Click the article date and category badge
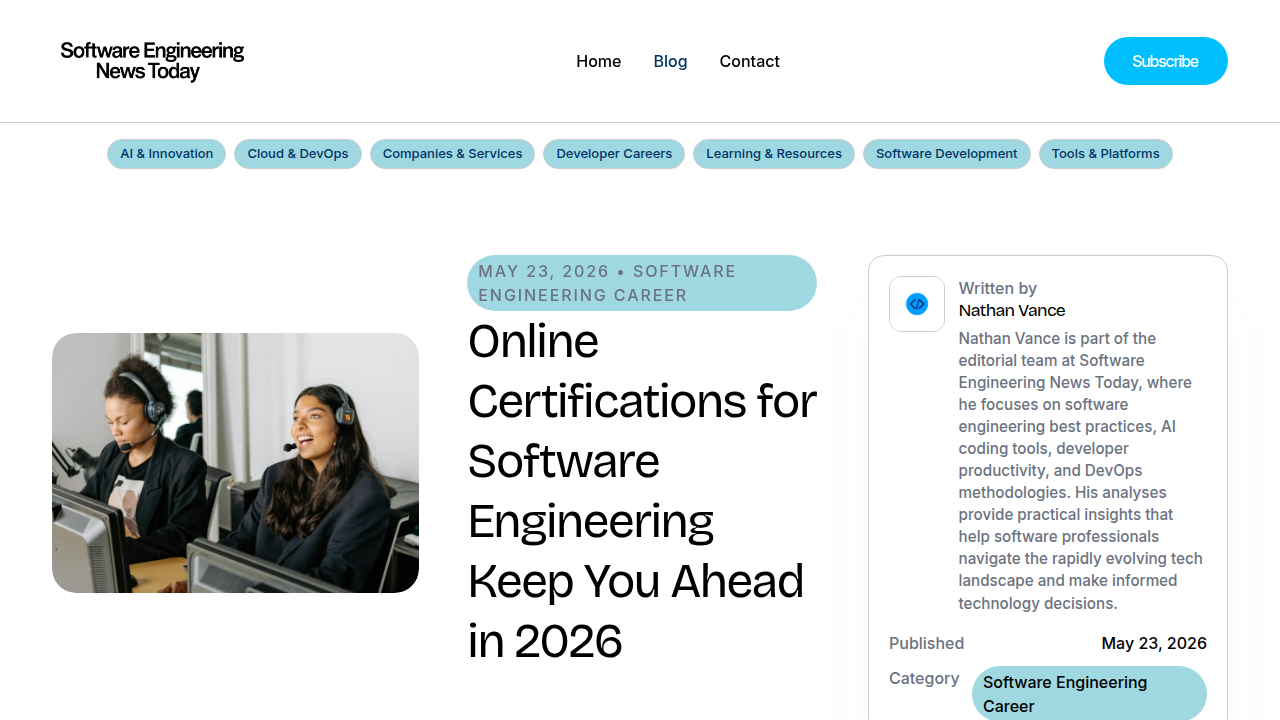This screenshot has width=1280, height=720. pos(642,283)
